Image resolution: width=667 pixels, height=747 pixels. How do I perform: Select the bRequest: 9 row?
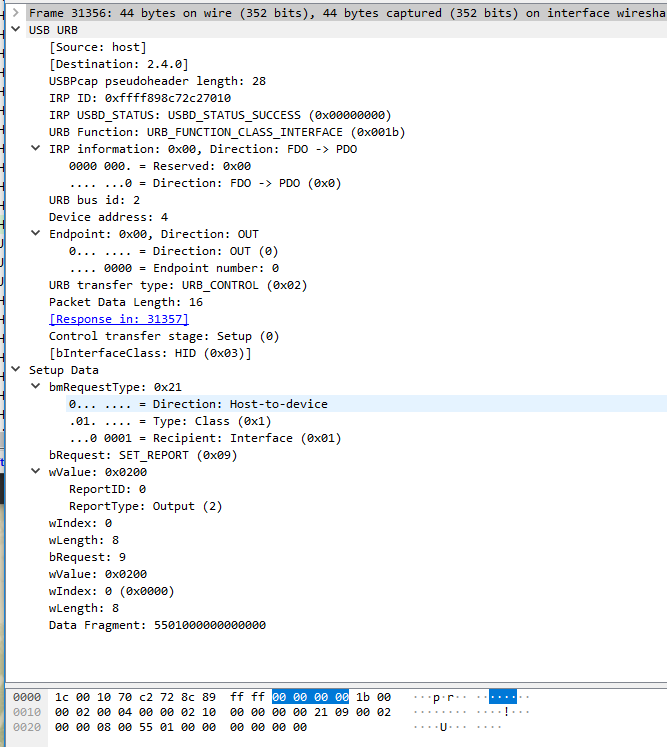(87, 557)
